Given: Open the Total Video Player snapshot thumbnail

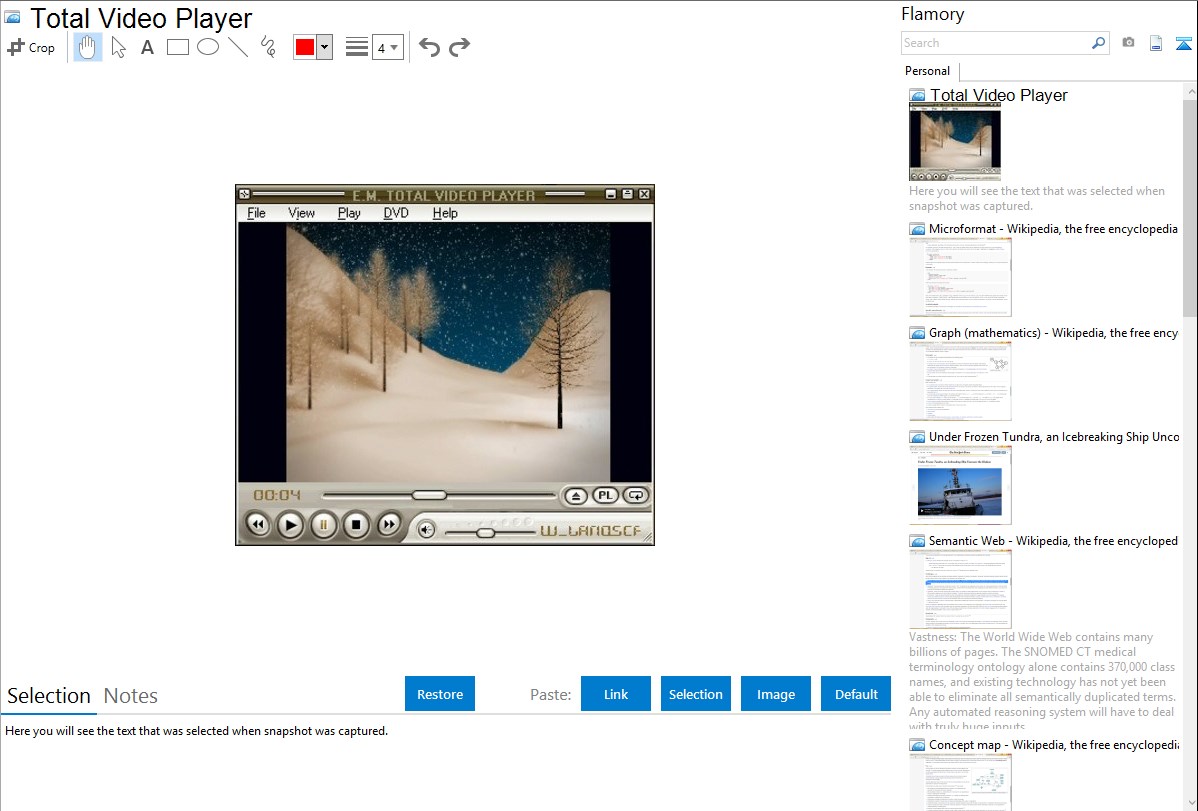Looking at the screenshot, I should 955,142.
